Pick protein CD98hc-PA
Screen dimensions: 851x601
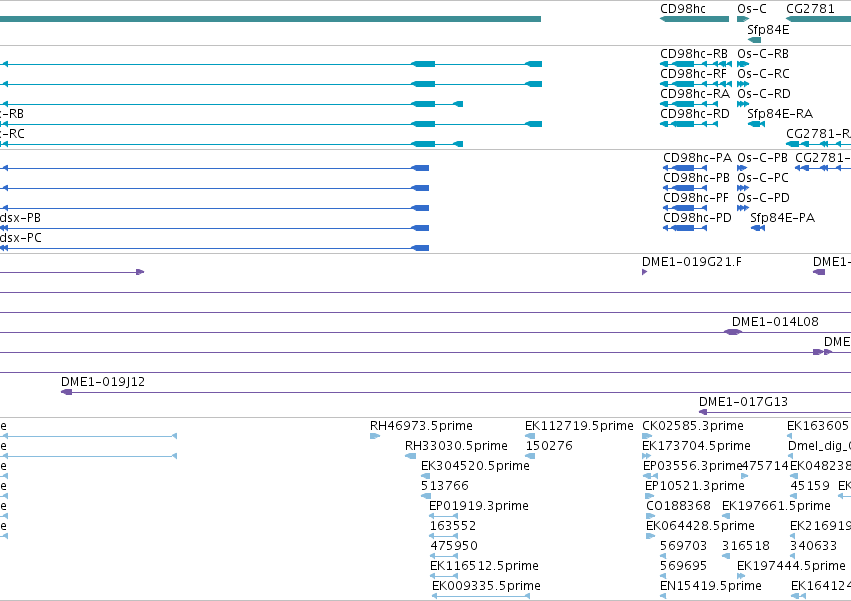point(685,168)
